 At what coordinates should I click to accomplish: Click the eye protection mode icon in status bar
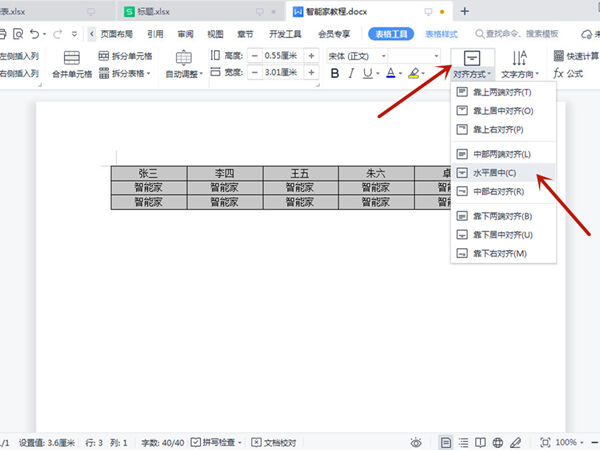tap(416, 442)
